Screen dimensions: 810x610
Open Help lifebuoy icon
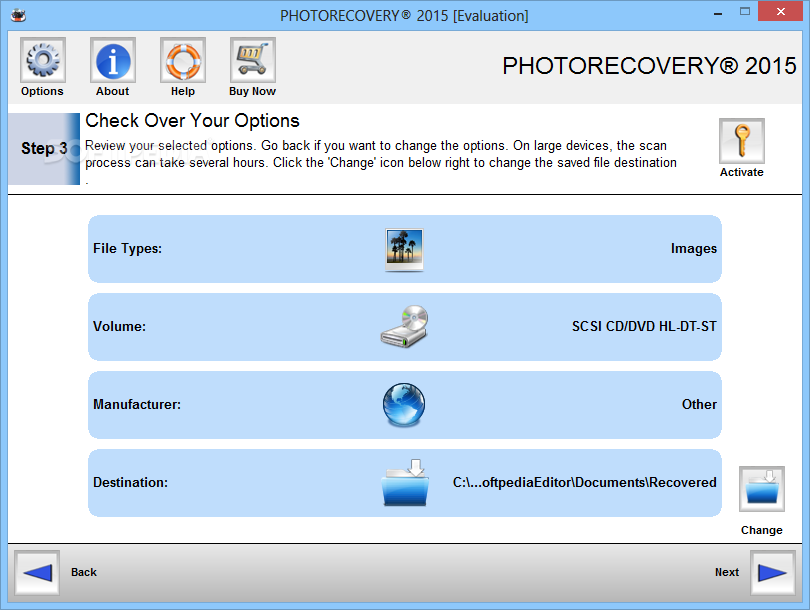(x=183, y=60)
